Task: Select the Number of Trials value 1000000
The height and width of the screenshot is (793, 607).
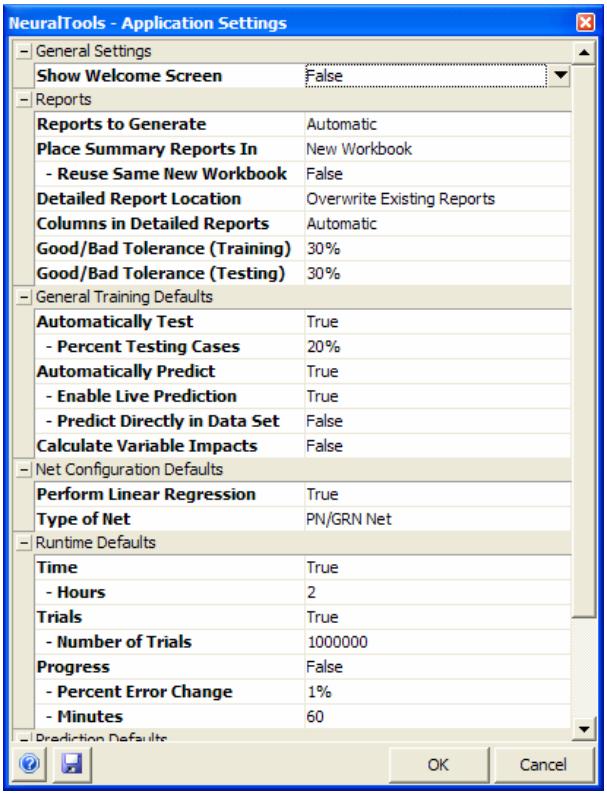Action: (x=438, y=642)
